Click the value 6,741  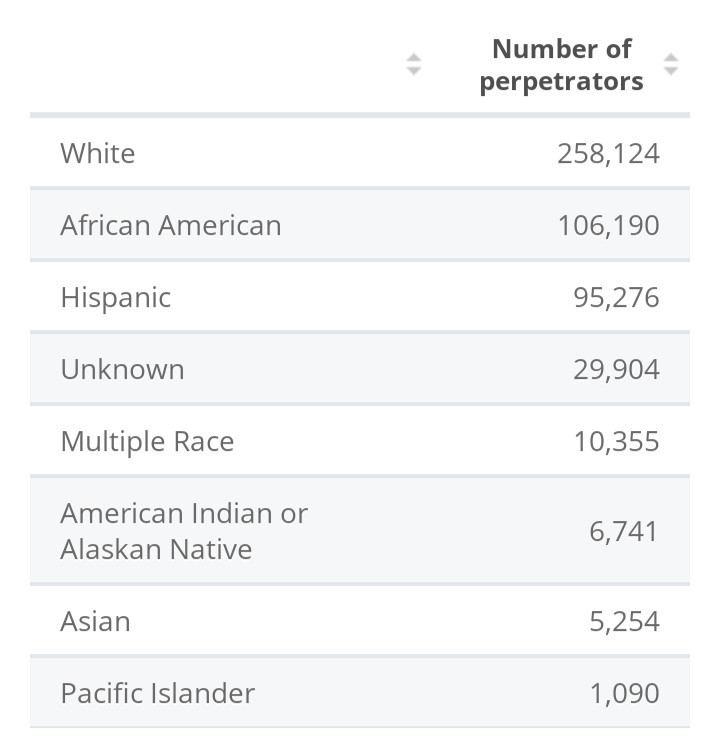(x=623, y=530)
